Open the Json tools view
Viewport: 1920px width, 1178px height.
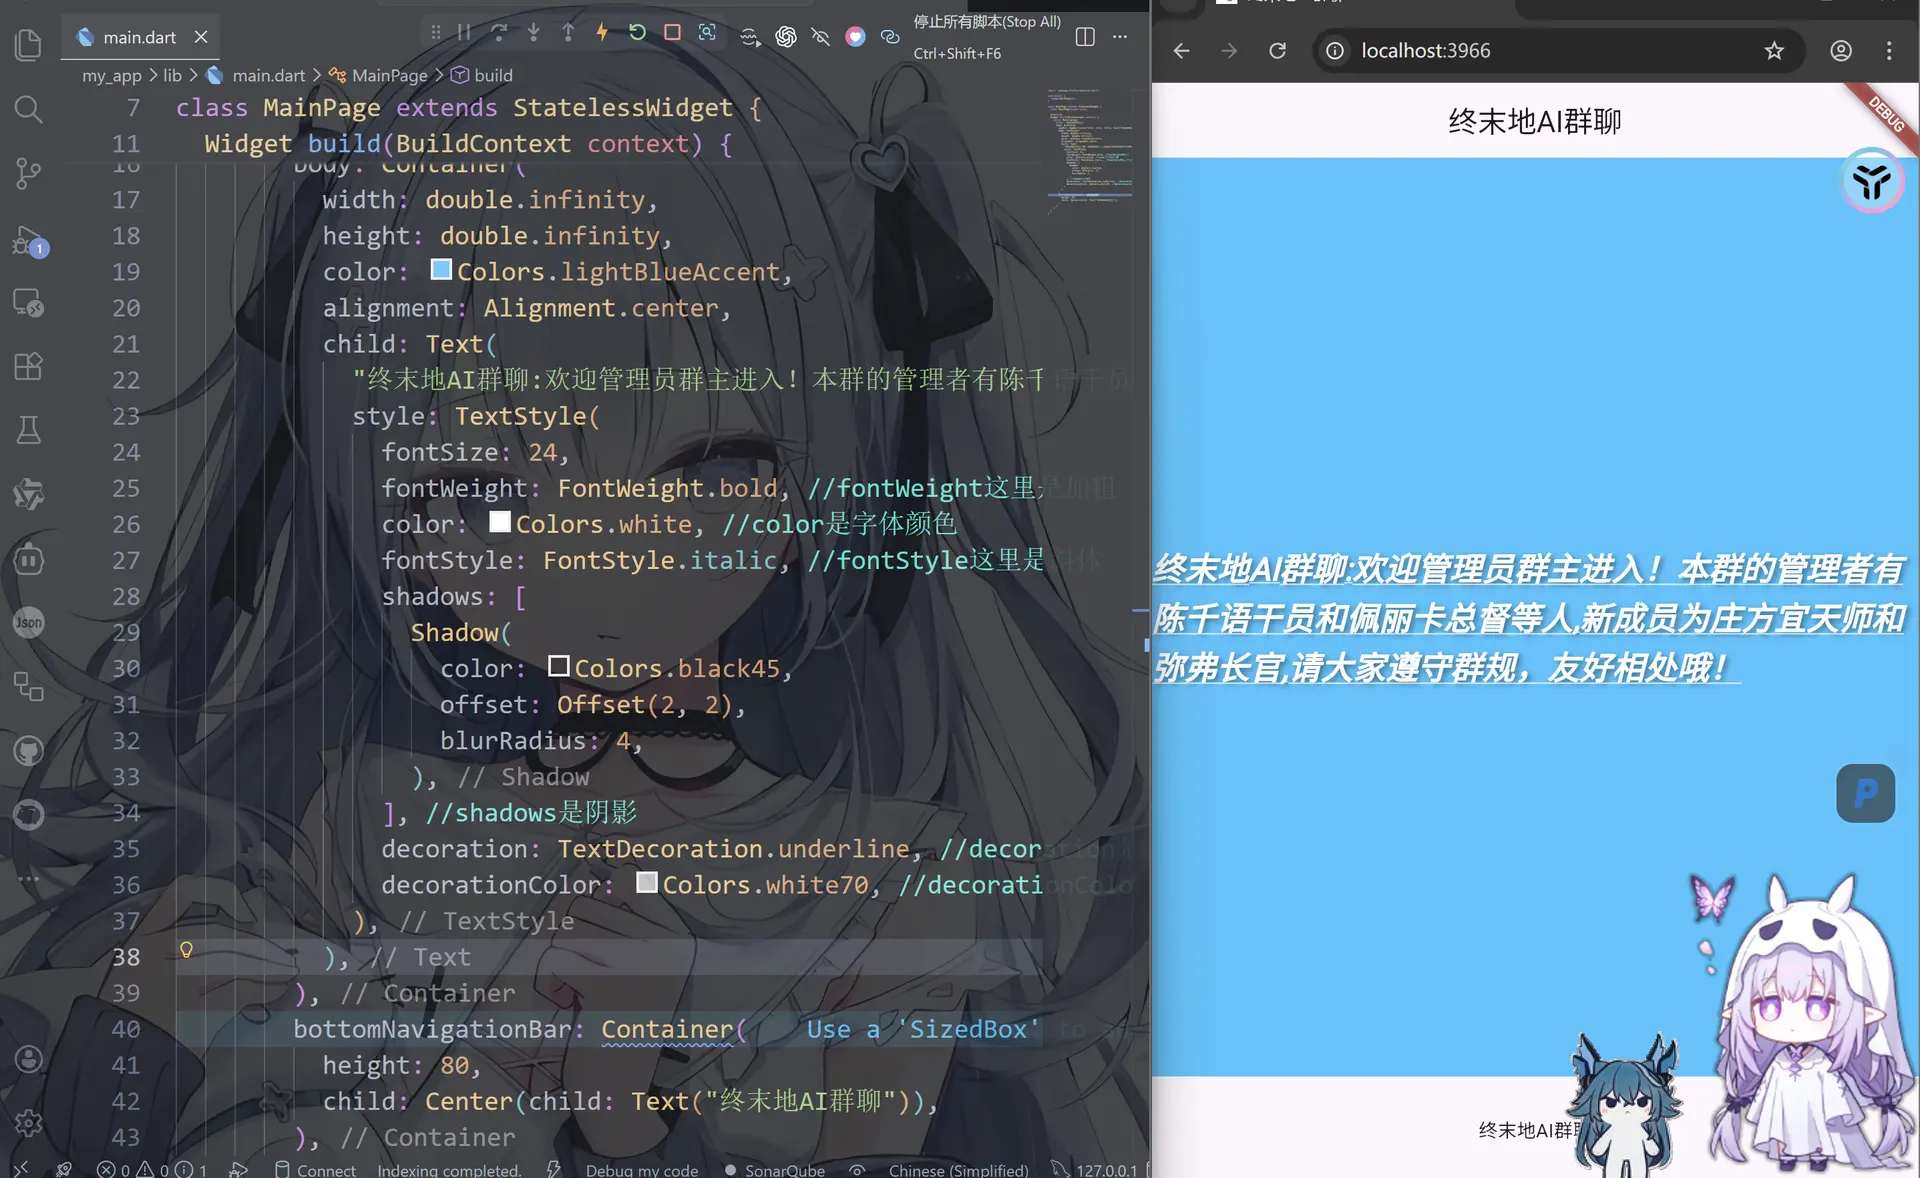click(28, 623)
